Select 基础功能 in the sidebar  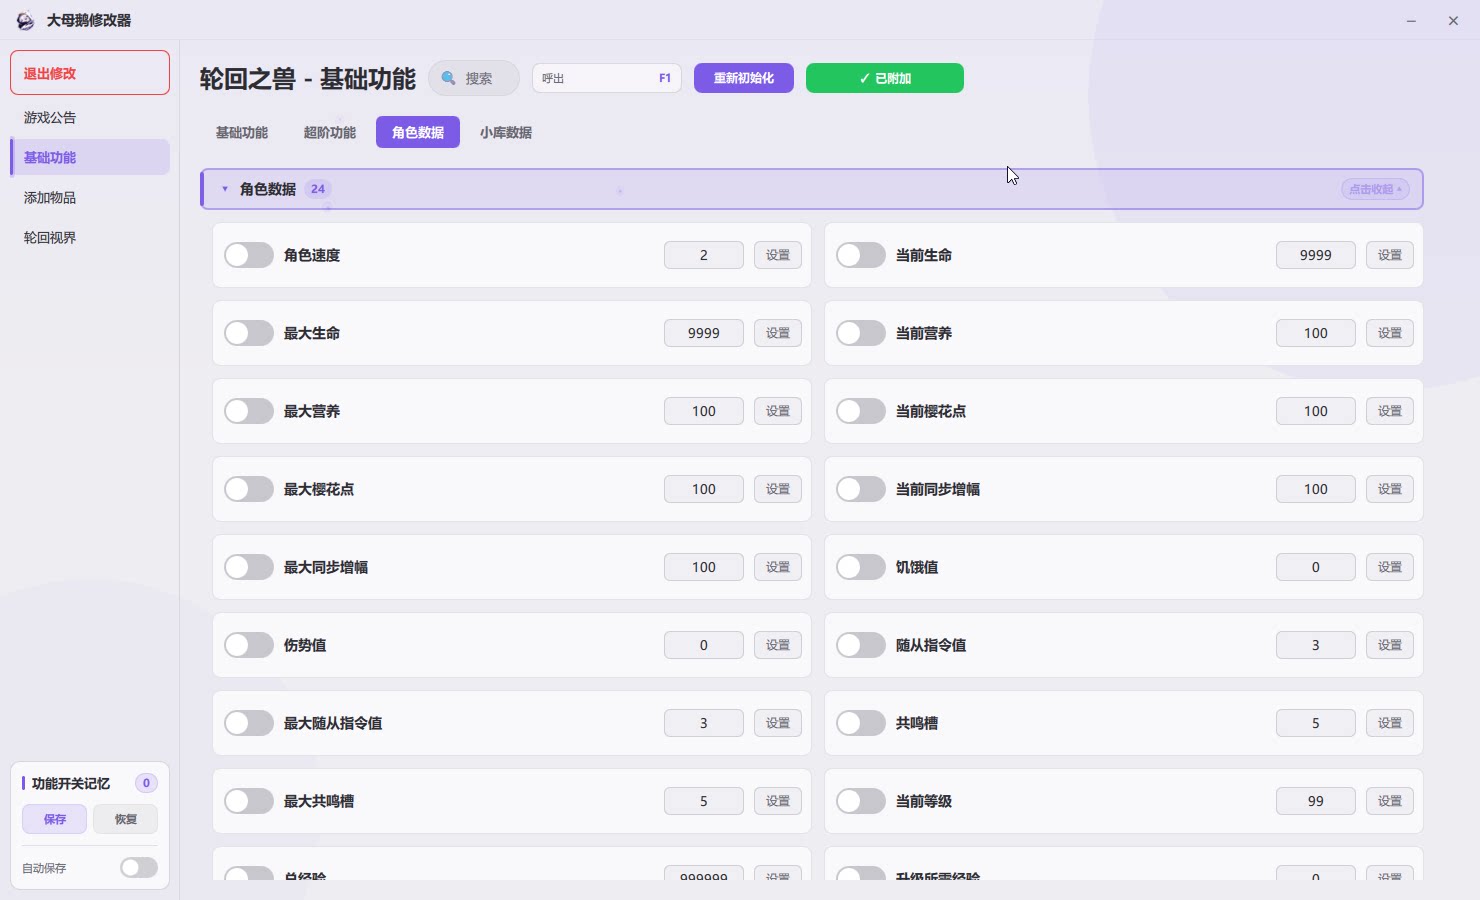pyautogui.click(x=90, y=157)
